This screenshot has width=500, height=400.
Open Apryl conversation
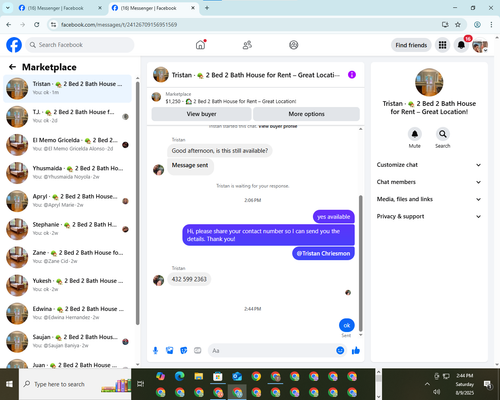pos(67,201)
